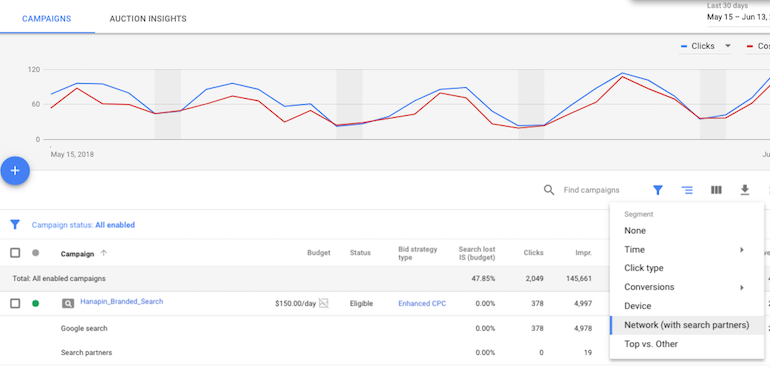Choose the Device segment option
Viewport: 770px width, 368px height.
[687, 306]
